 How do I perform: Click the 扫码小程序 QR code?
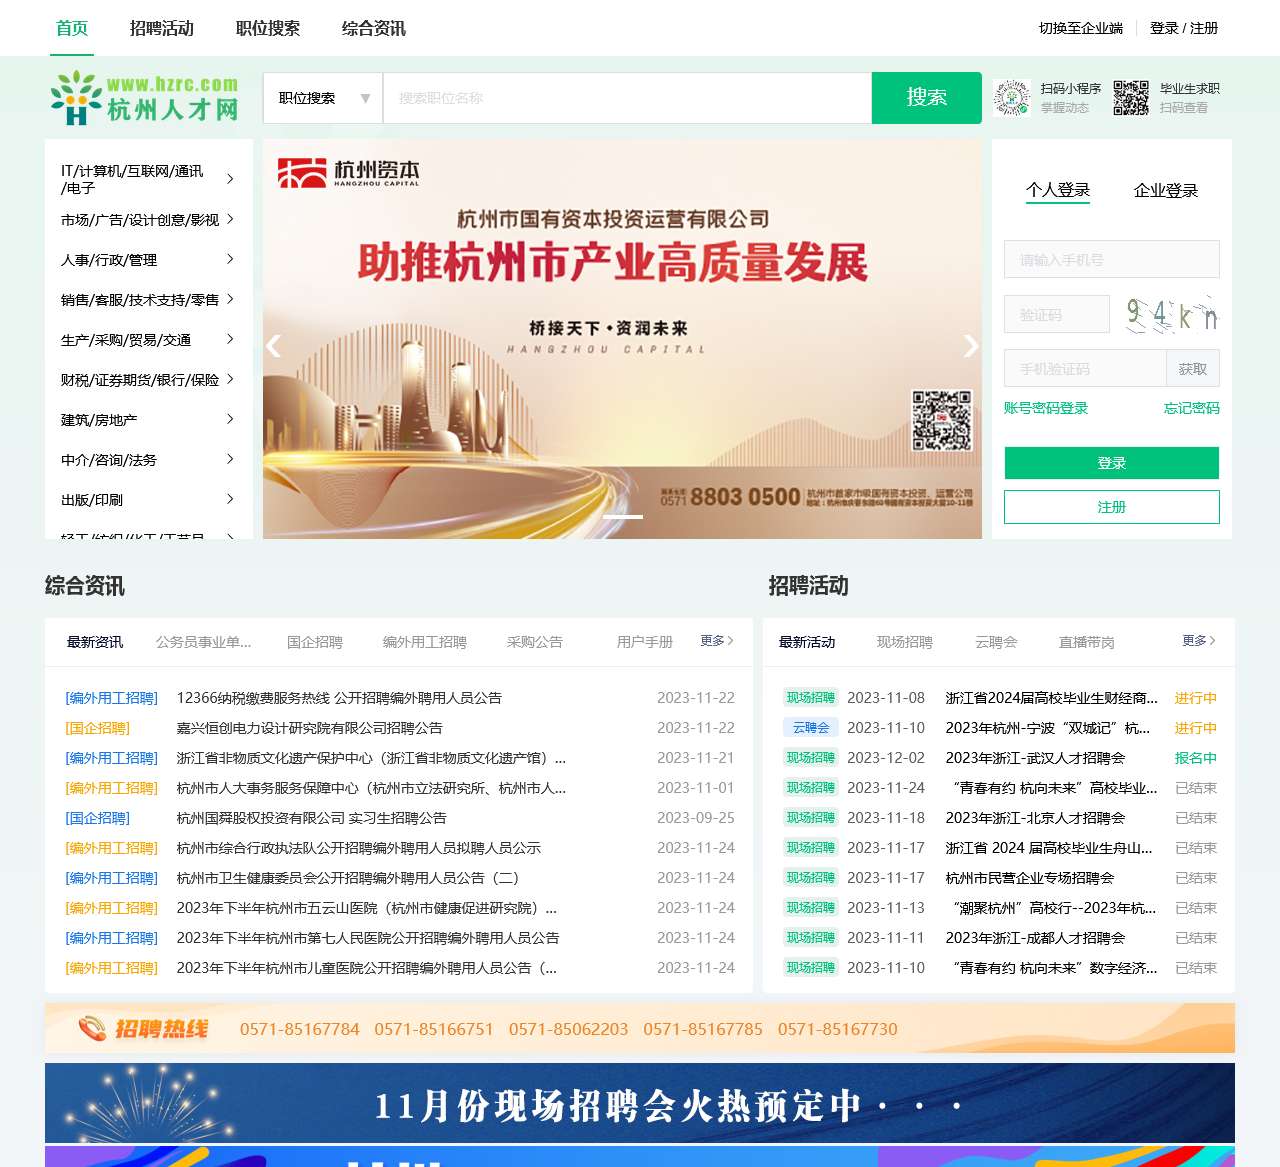[1012, 98]
